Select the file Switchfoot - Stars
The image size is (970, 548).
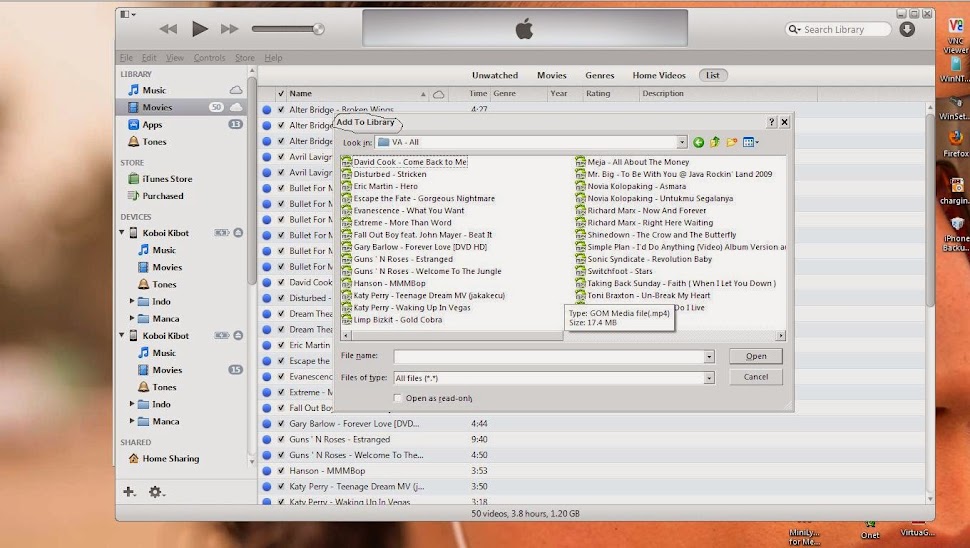click(620, 271)
